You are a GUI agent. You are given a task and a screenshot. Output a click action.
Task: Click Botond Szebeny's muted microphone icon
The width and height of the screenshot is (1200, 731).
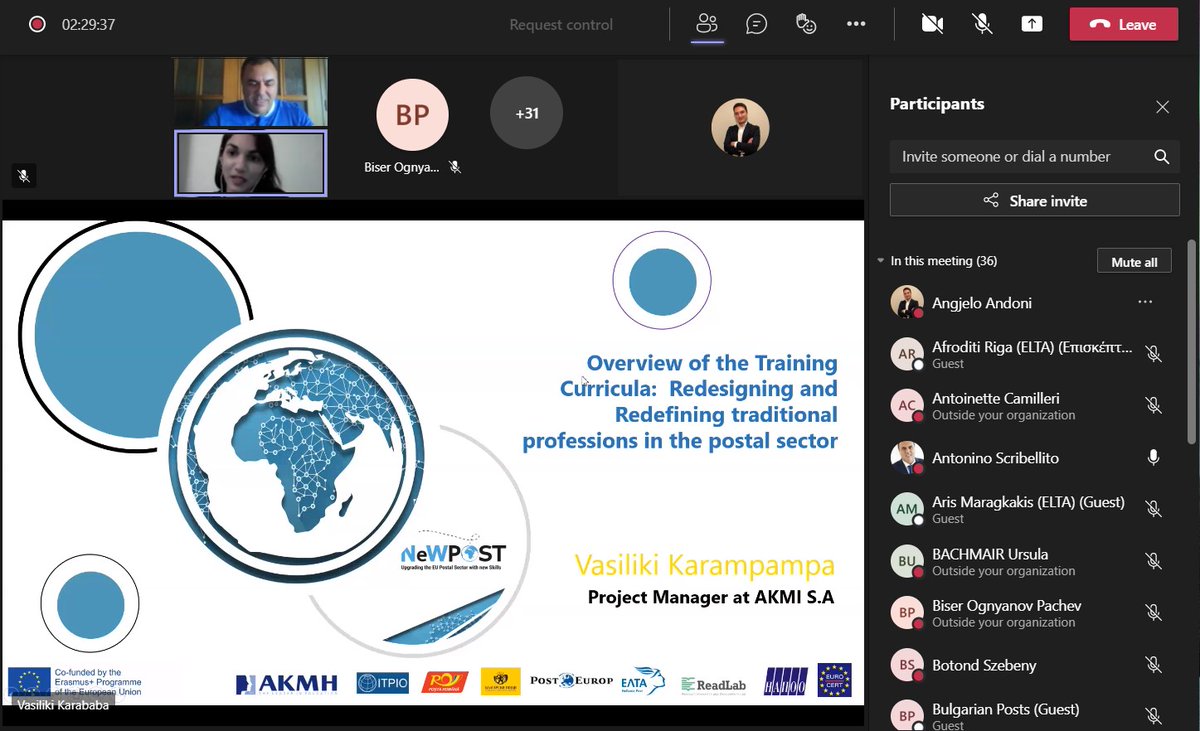(x=1153, y=664)
